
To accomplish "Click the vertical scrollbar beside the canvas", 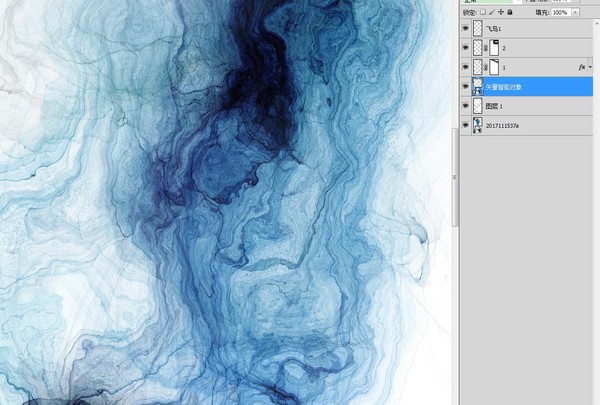I will (x=455, y=178).
